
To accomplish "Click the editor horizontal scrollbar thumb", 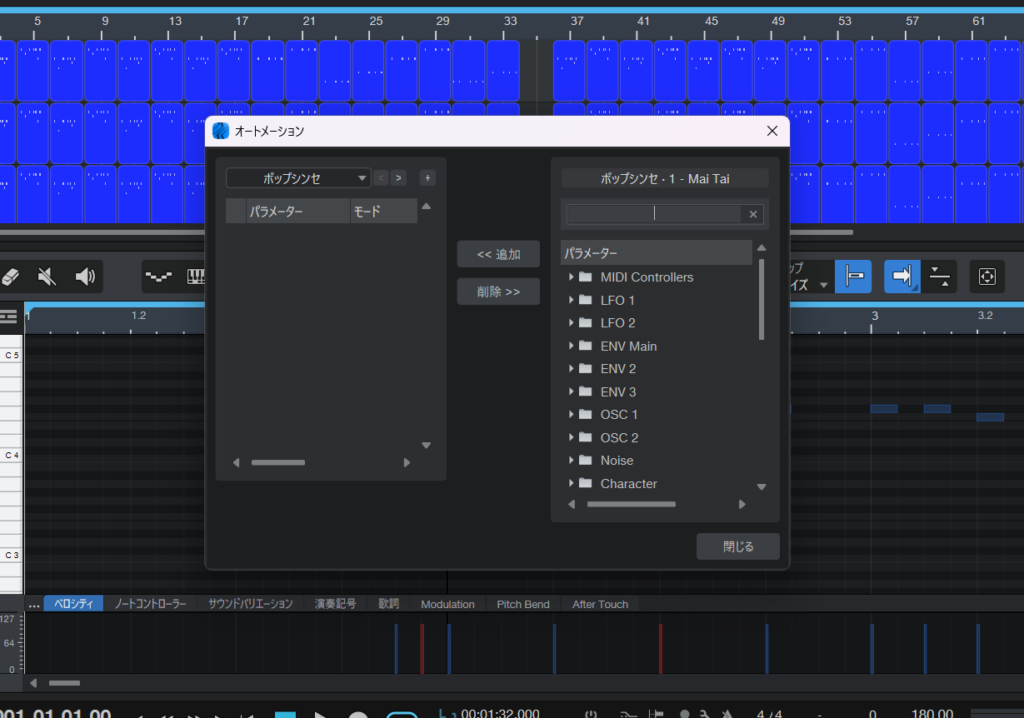I will 64,683.
